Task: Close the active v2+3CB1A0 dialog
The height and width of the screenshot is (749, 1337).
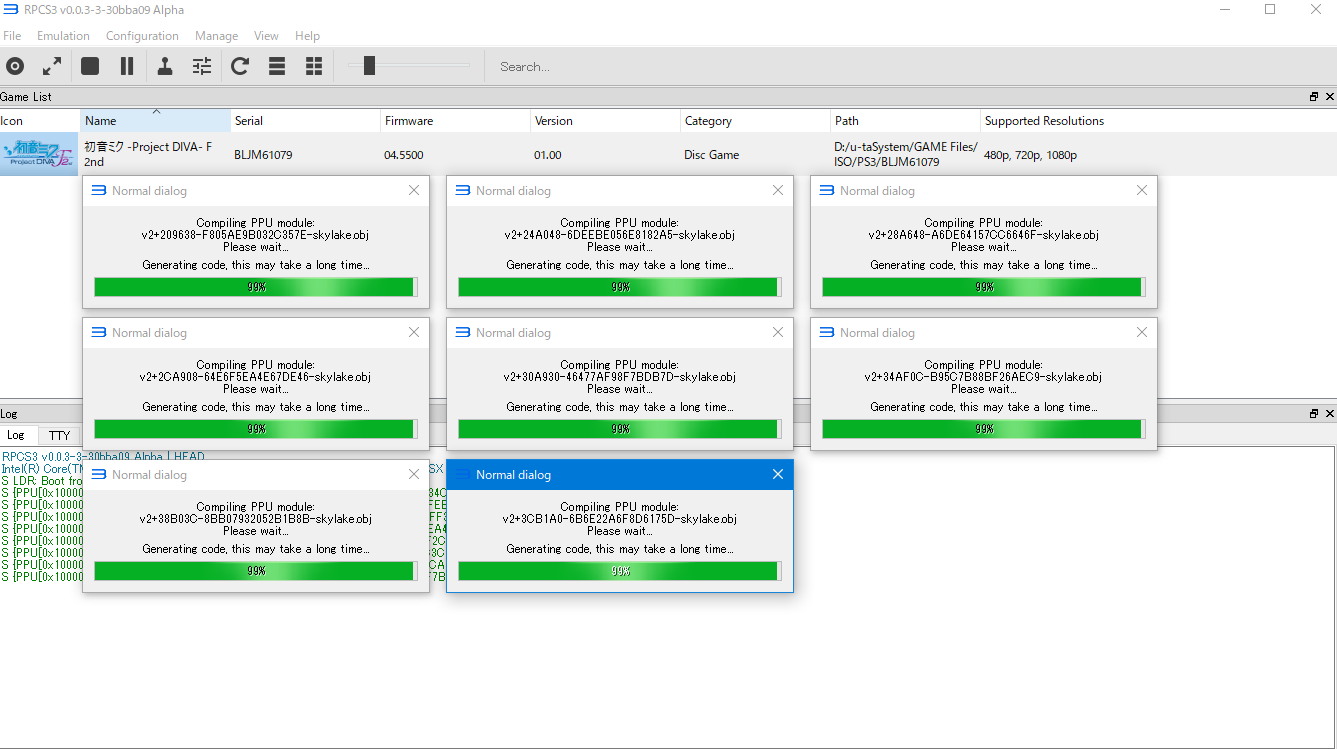Action: point(778,474)
